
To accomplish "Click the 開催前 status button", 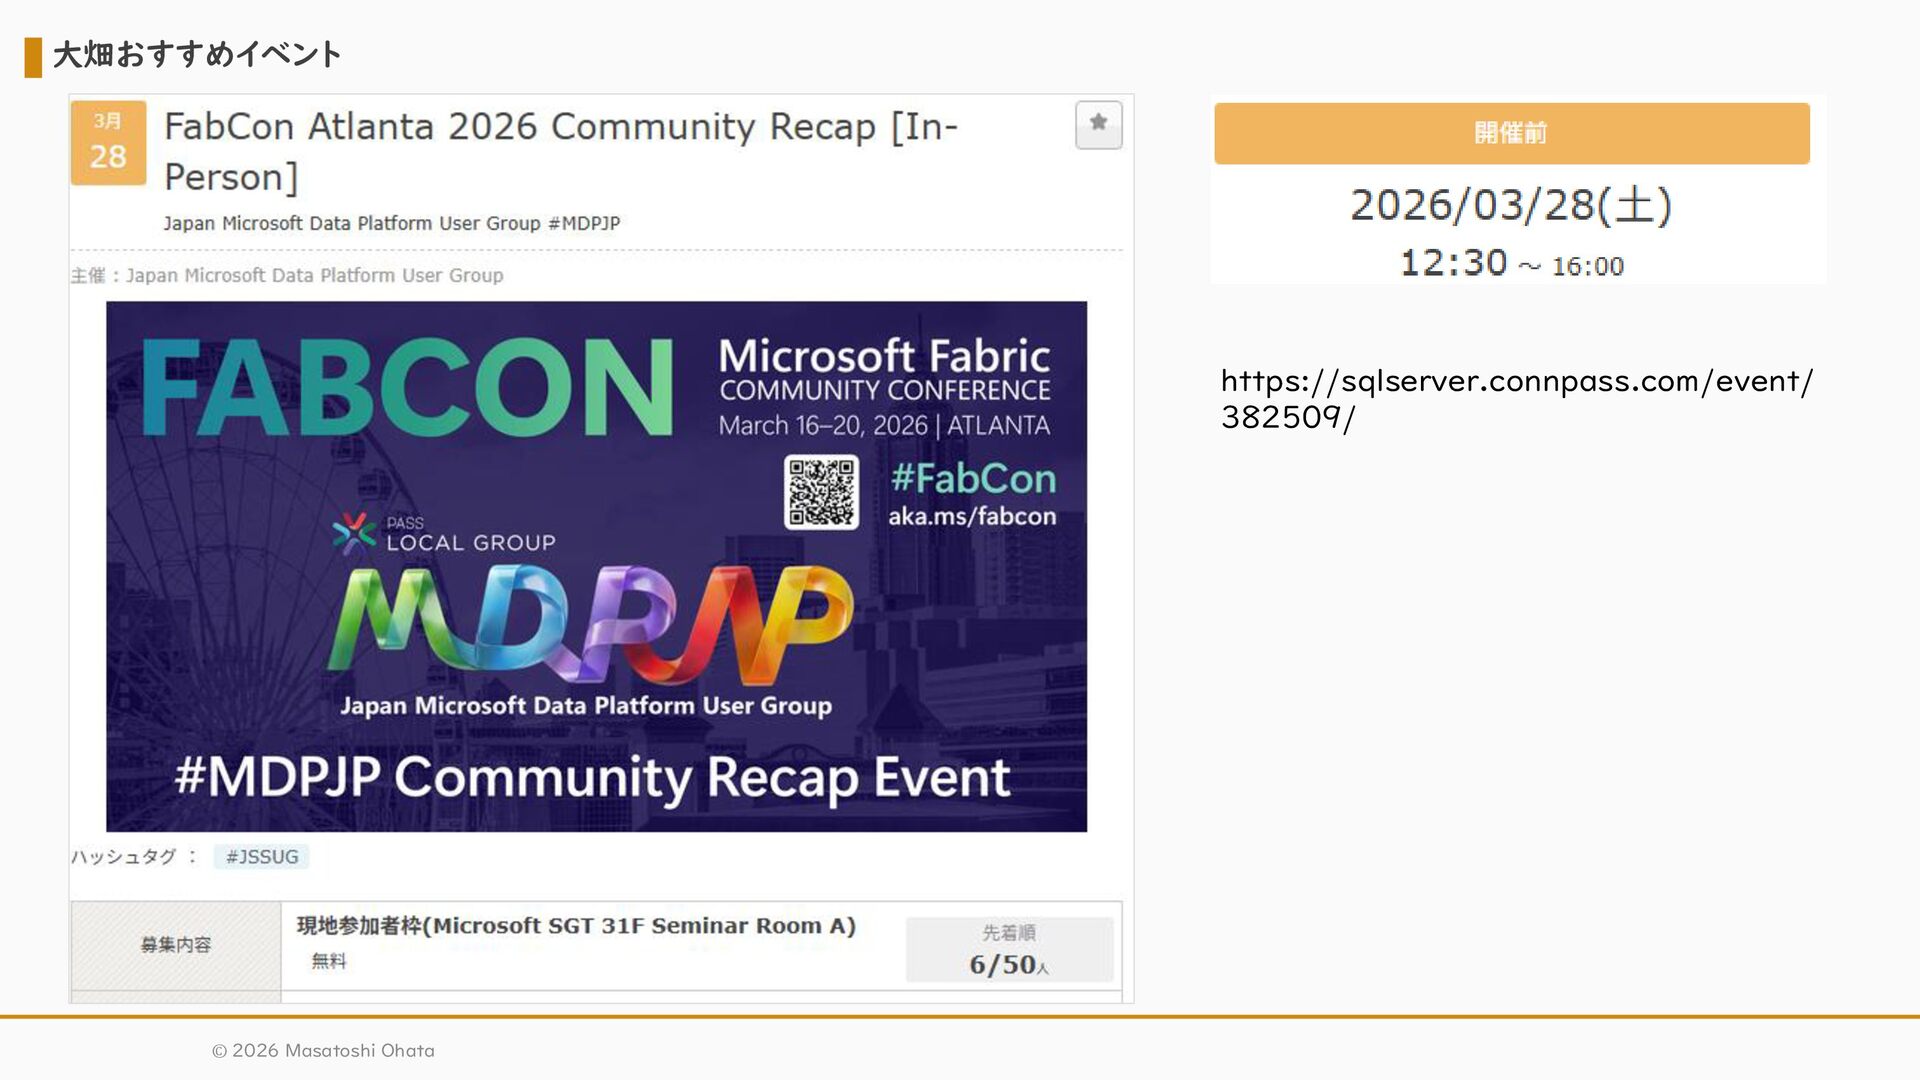I will click(x=1511, y=133).
